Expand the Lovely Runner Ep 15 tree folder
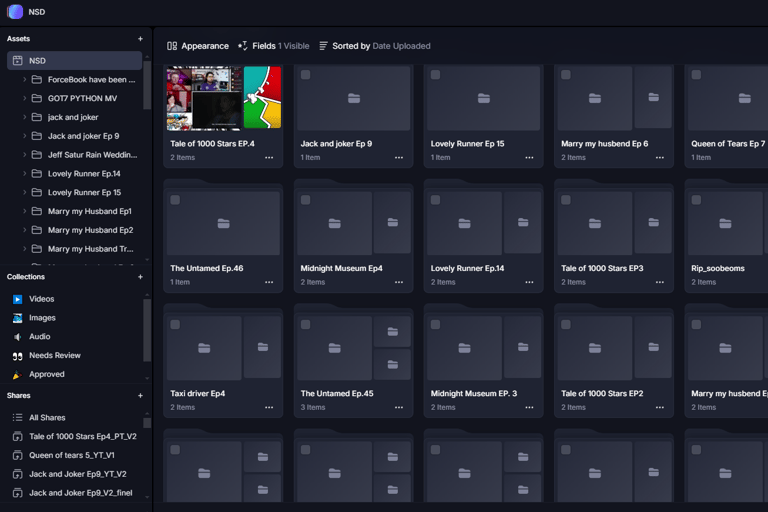This screenshot has width=768, height=512. coord(24,193)
